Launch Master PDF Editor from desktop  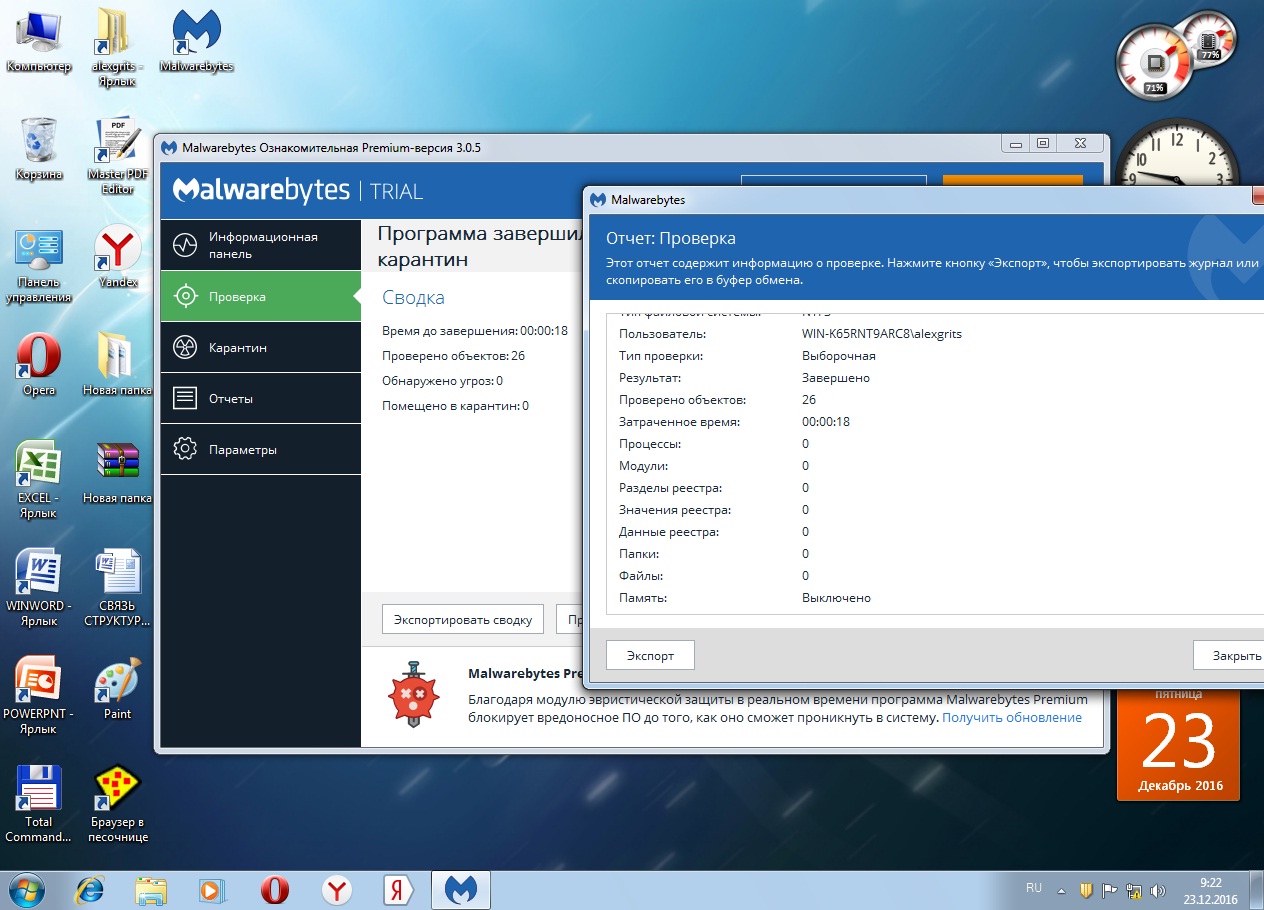118,155
